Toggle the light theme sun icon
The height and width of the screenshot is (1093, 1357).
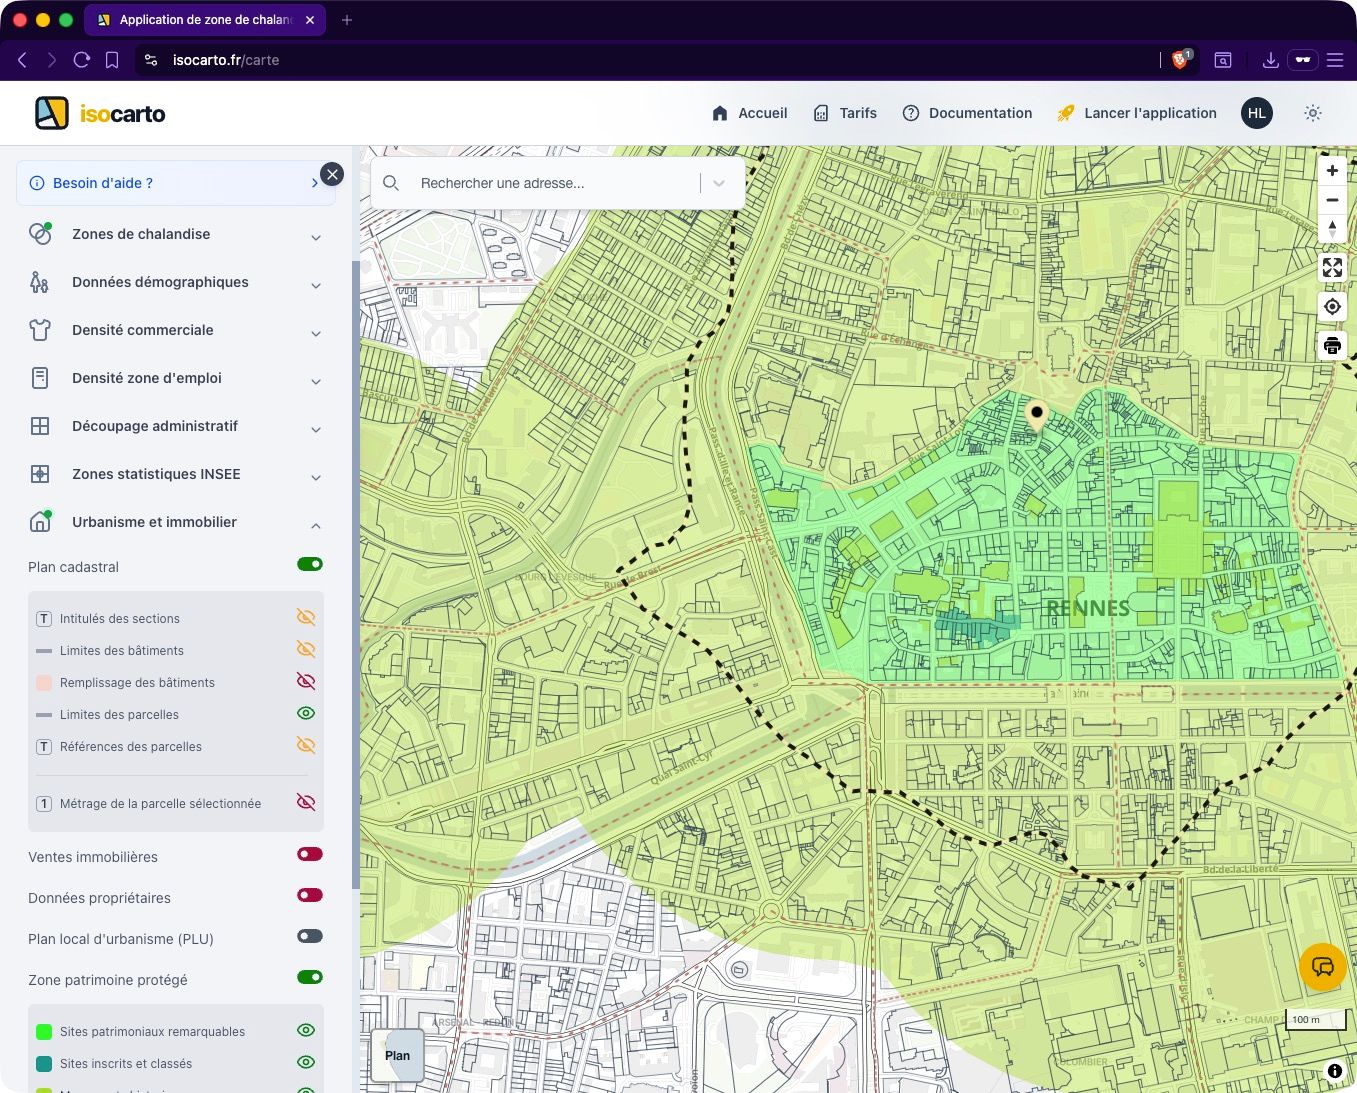pyautogui.click(x=1313, y=113)
